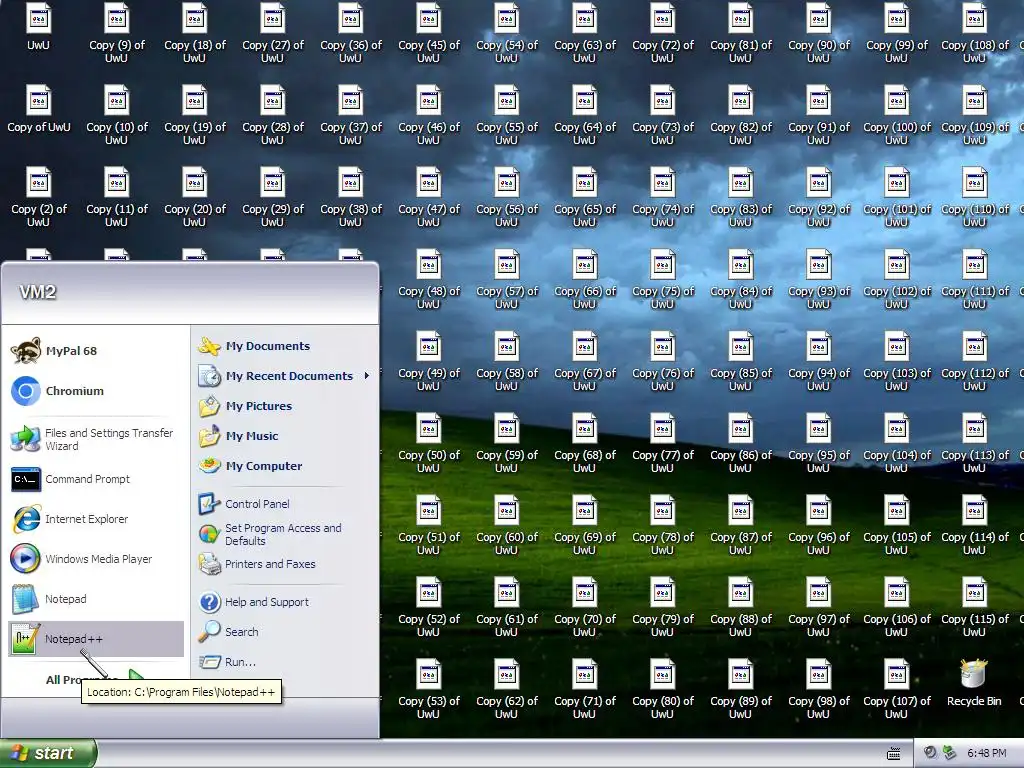
Task: Select Copy (53) of UwU icon
Action: click(x=428, y=689)
